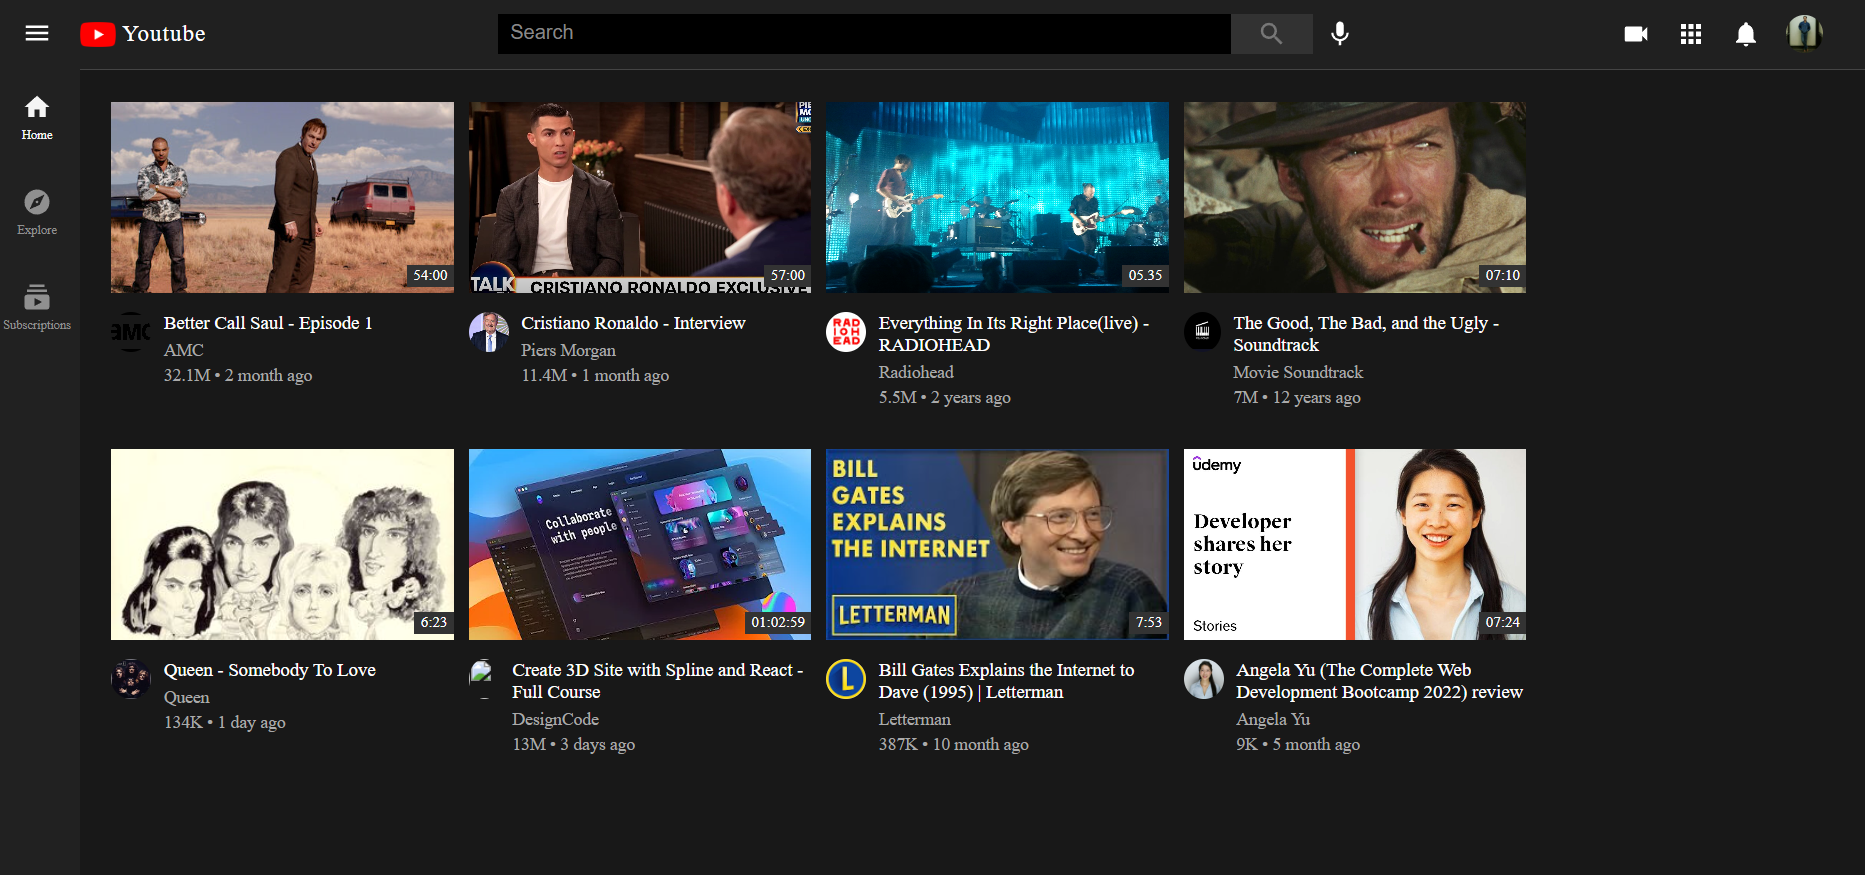Viewport: 1865px width, 875px height.
Task: Click the create video camera icon
Action: [1636, 34]
